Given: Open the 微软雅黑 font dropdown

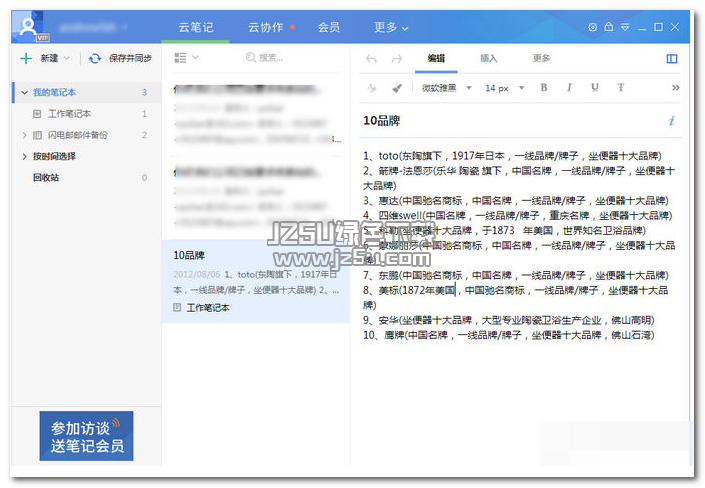Looking at the screenshot, I should (x=446, y=88).
